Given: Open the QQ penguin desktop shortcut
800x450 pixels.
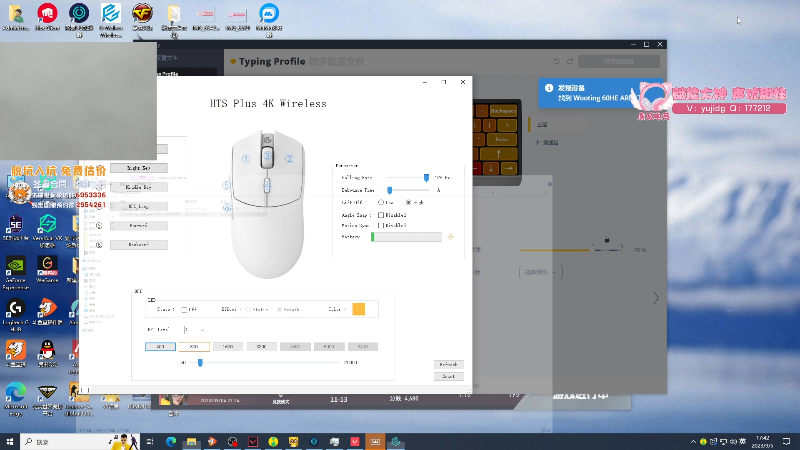Looking at the screenshot, I should point(47,354).
